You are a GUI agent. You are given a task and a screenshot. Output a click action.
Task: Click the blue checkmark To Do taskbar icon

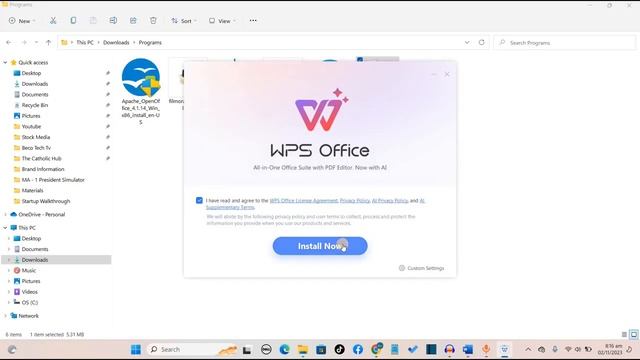[x=413, y=349]
